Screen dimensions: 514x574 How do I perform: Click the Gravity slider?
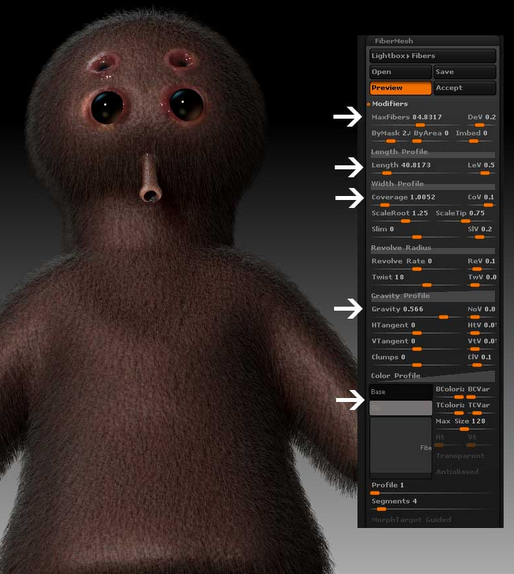pyautogui.click(x=416, y=312)
